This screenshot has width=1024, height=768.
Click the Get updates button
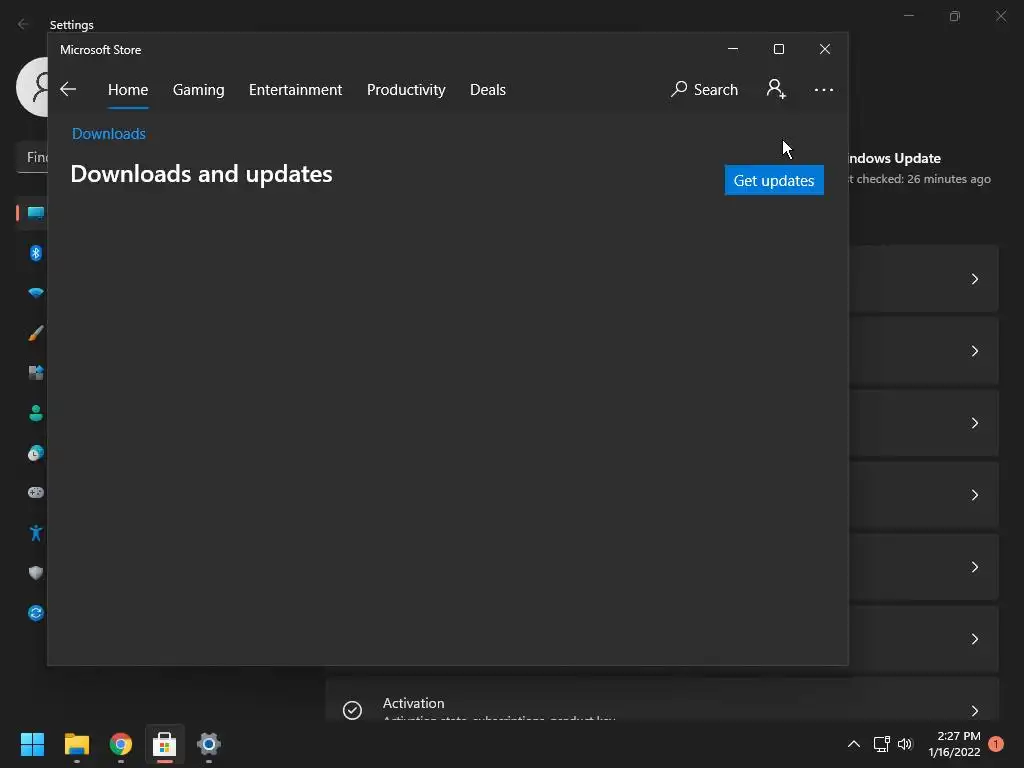tap(774, 180)
